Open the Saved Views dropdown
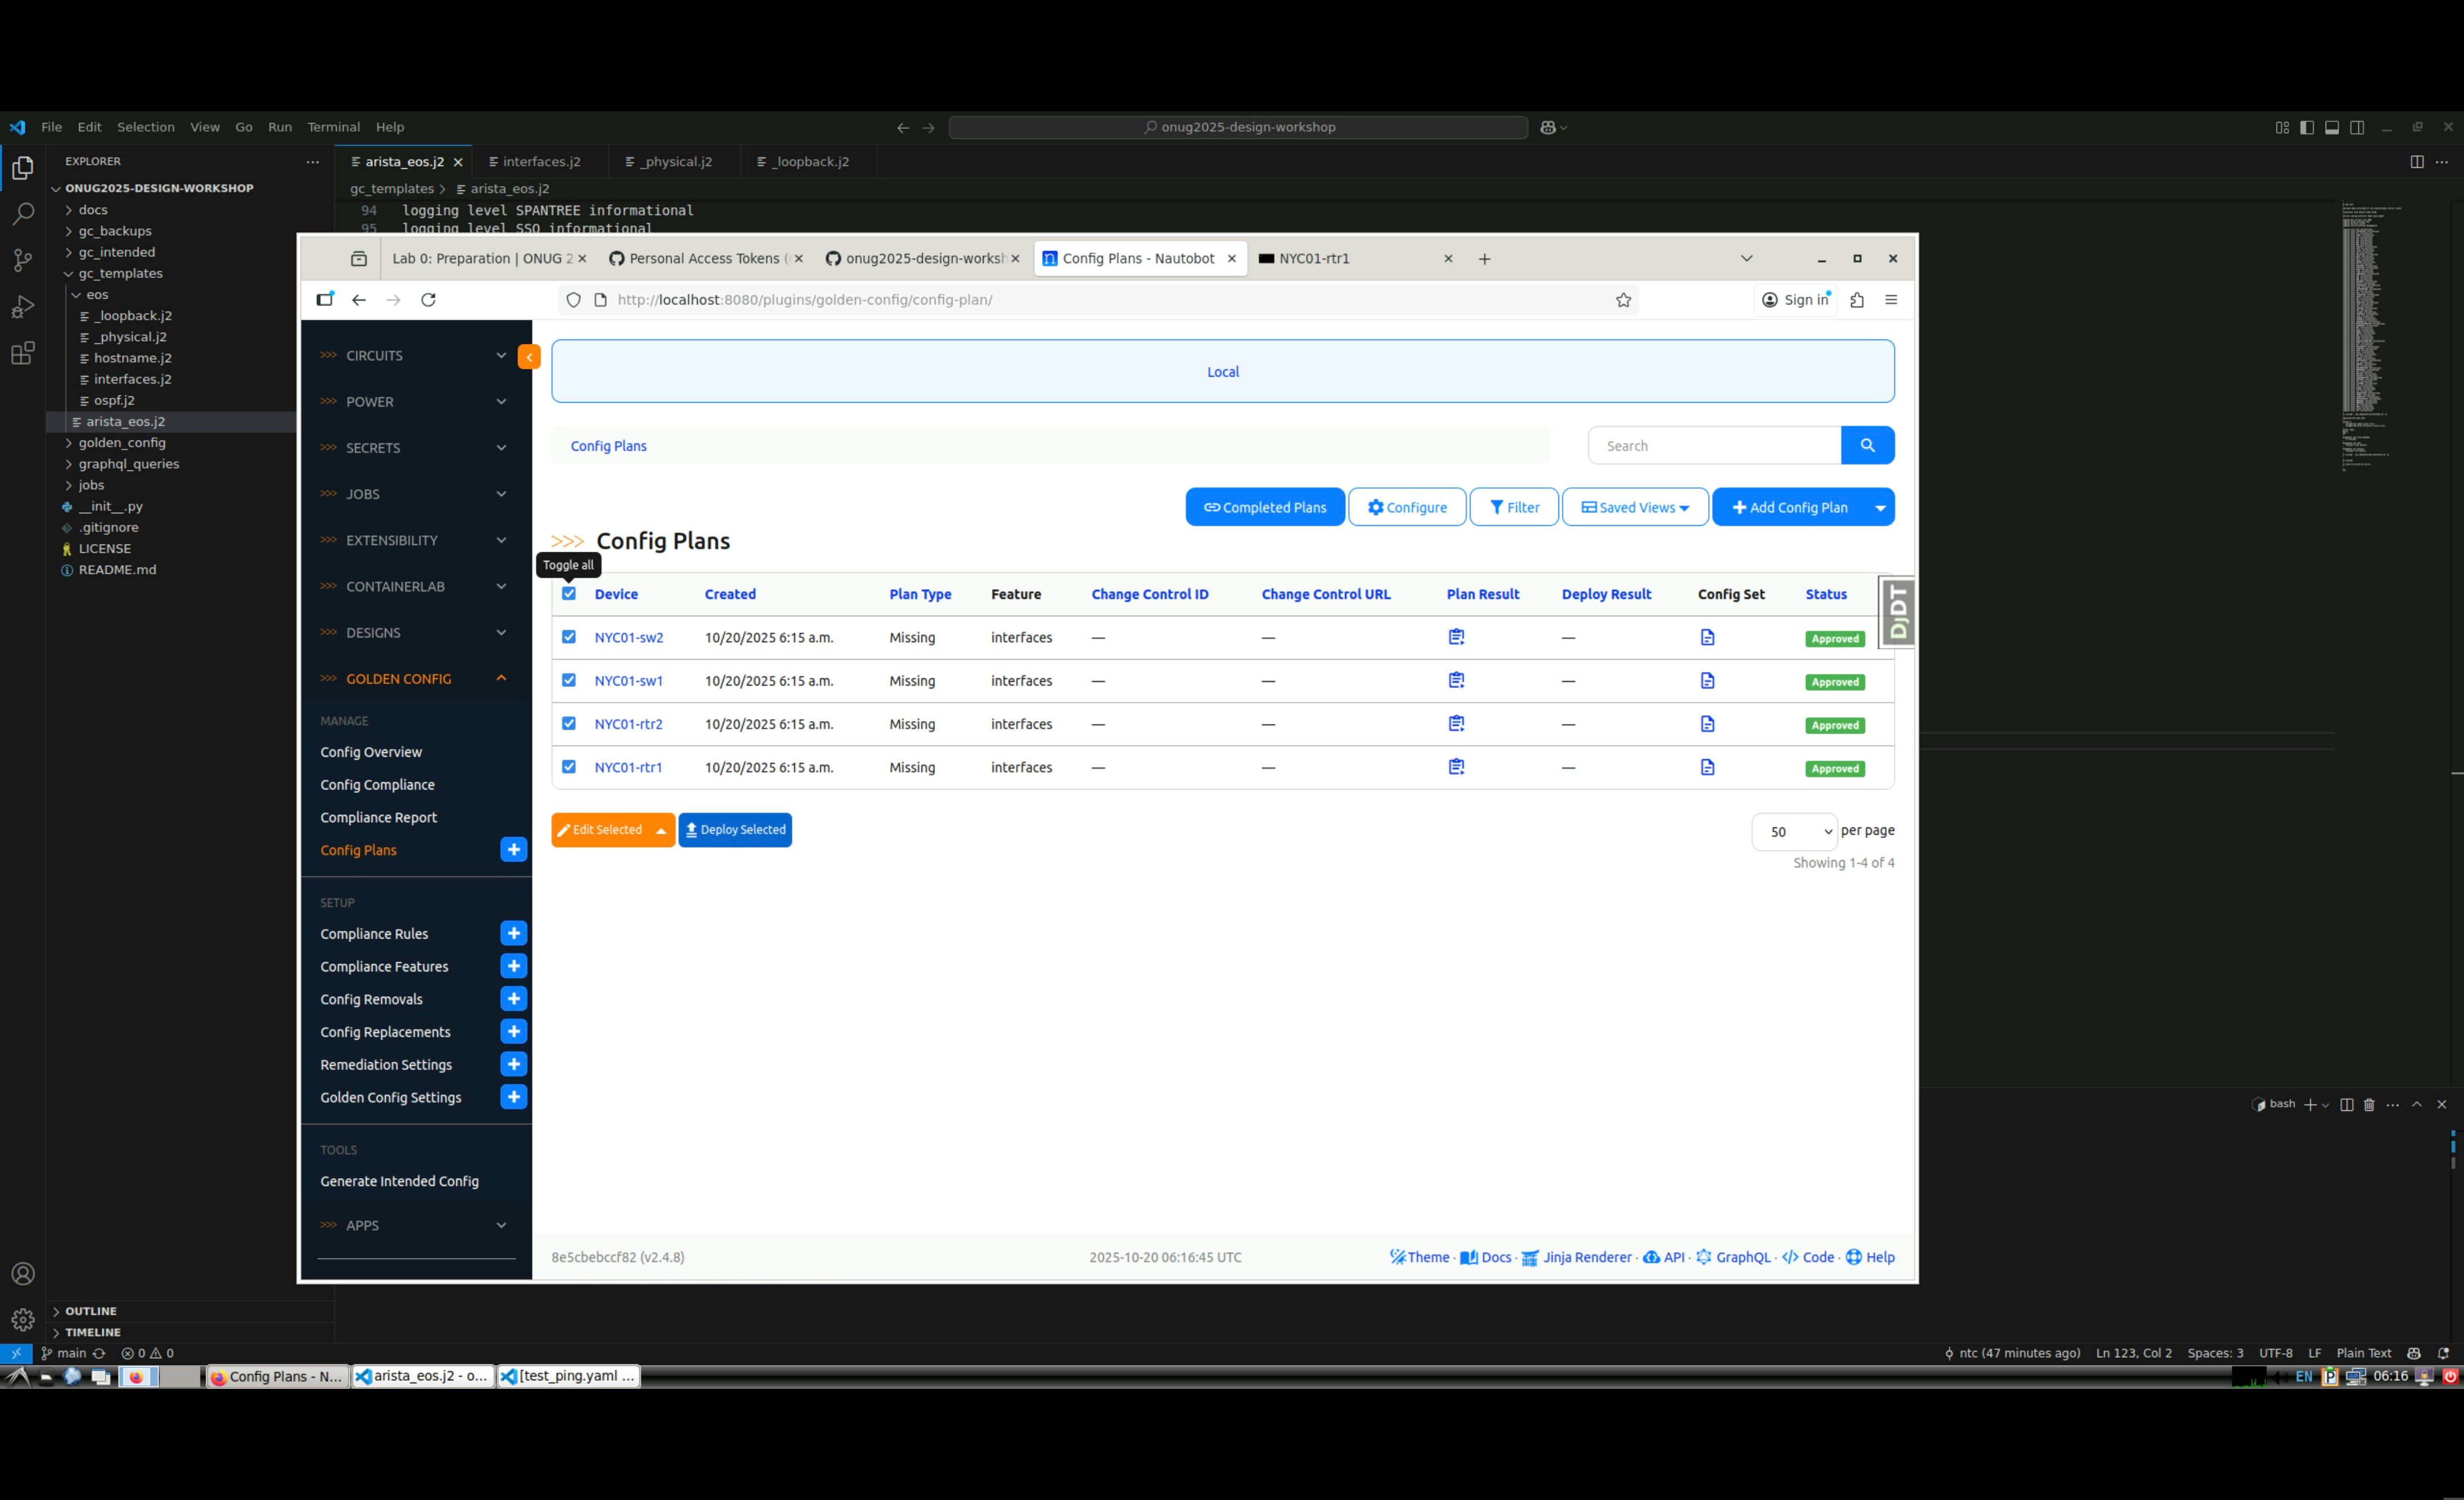The height and width of the screenshot is (1500, 2464). point(1634,507)
